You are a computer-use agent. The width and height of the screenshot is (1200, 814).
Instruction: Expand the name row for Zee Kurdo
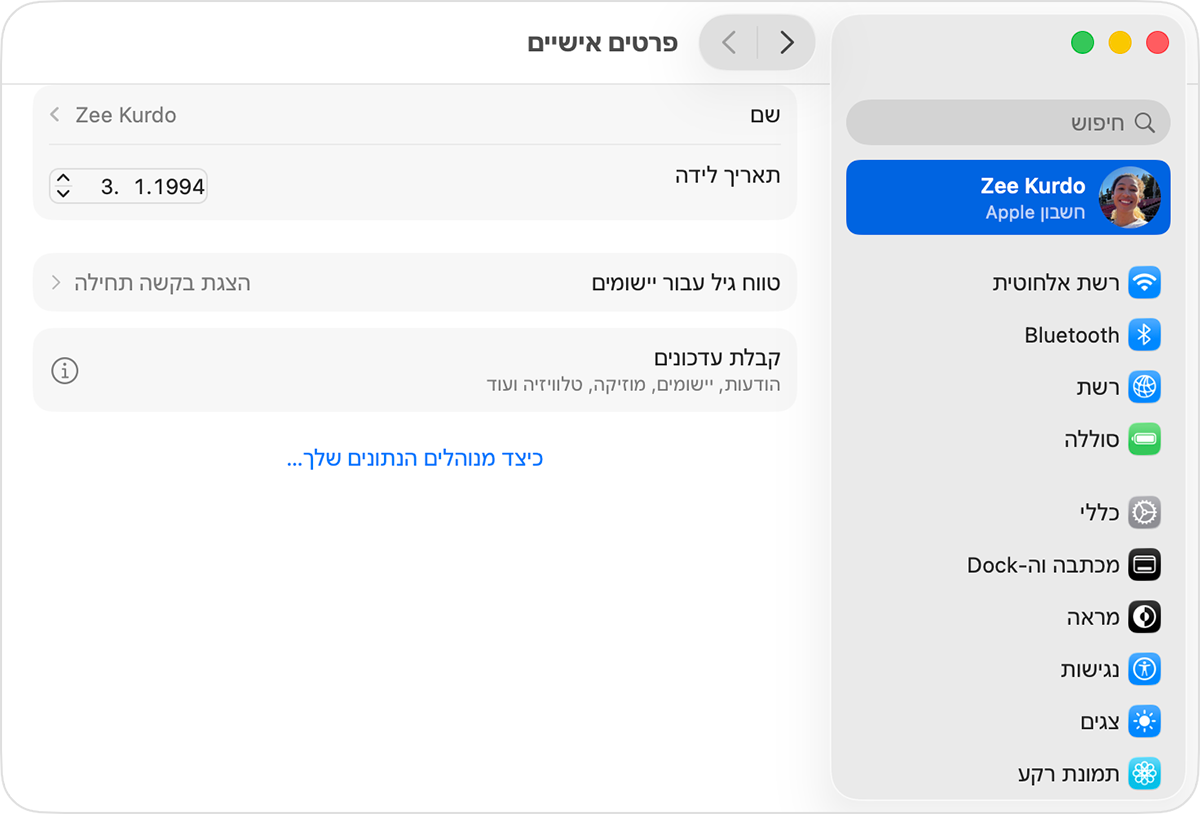(x=54, y=114)
